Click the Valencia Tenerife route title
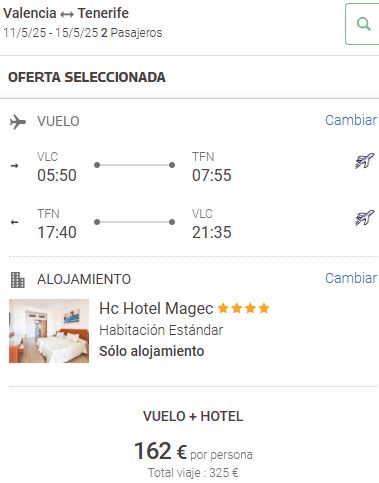Viewport: 379px width, 483px height. click(x=66, y=13)
